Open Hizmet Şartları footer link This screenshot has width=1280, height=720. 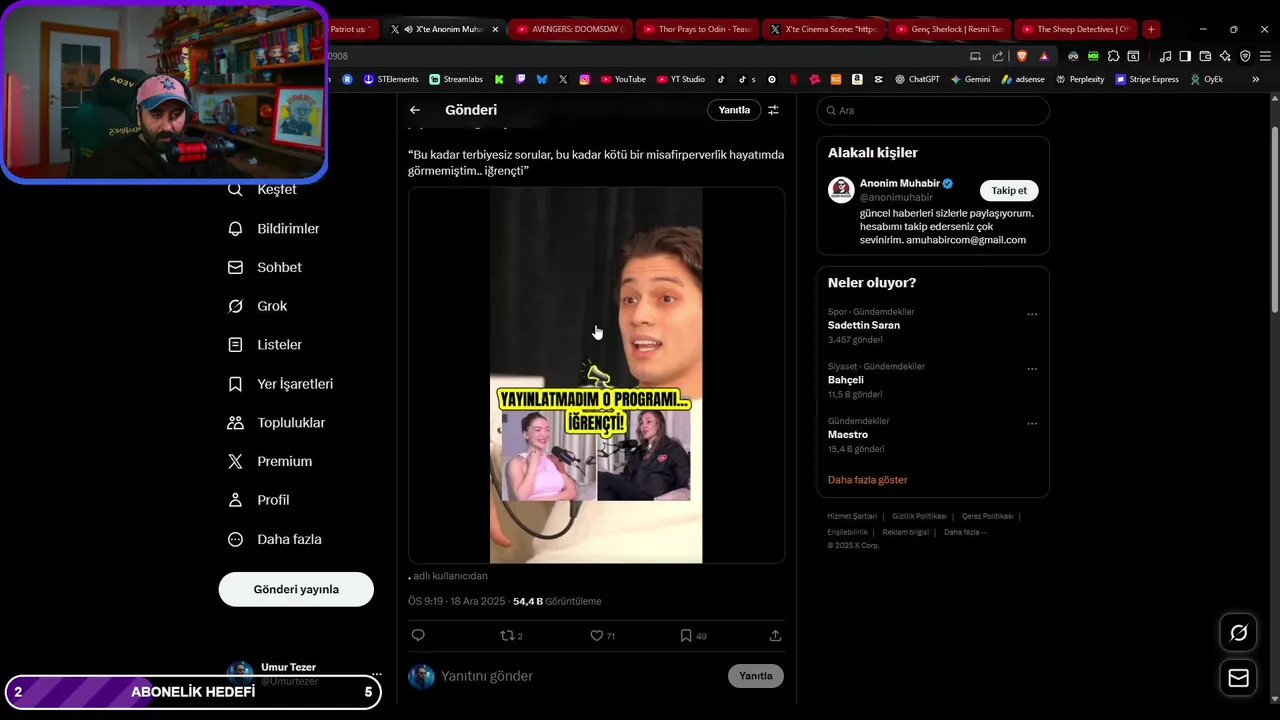click(x=852, y=516)
